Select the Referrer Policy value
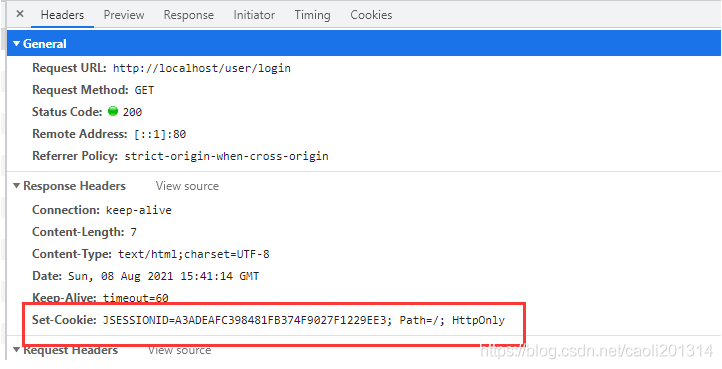722x369 pixels. (x=226, y=156)
